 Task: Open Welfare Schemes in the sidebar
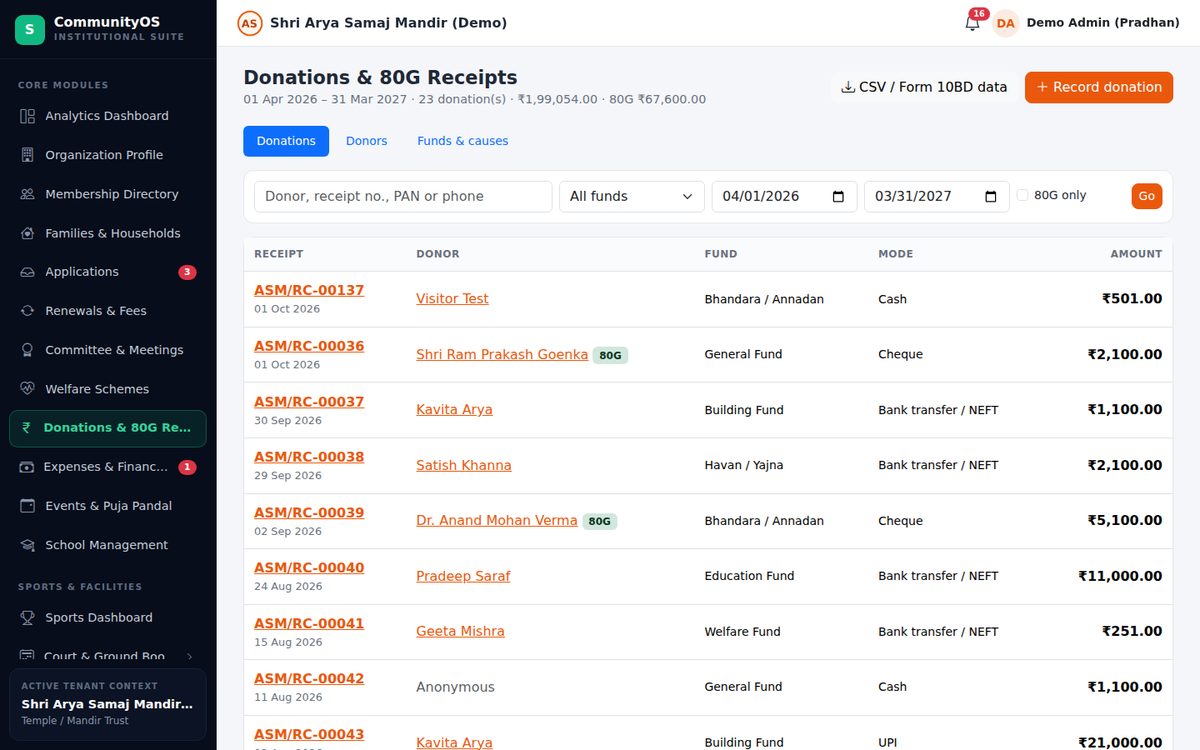point(108,389)
